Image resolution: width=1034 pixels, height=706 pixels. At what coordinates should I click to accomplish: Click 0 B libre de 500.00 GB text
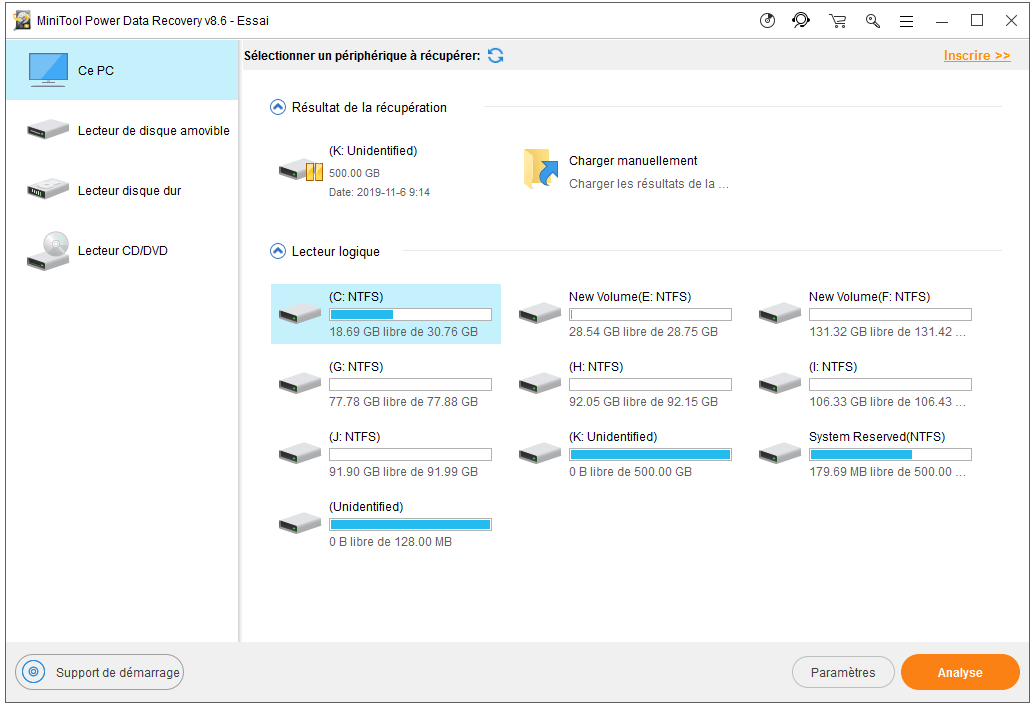click(630, 471)
